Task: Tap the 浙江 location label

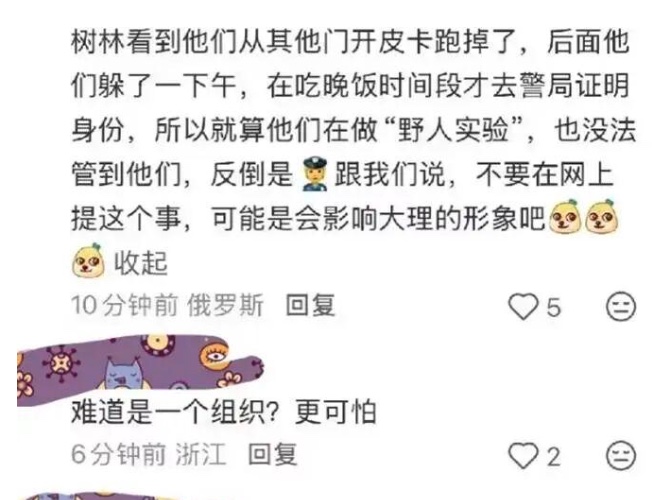Action: (201, 454)
